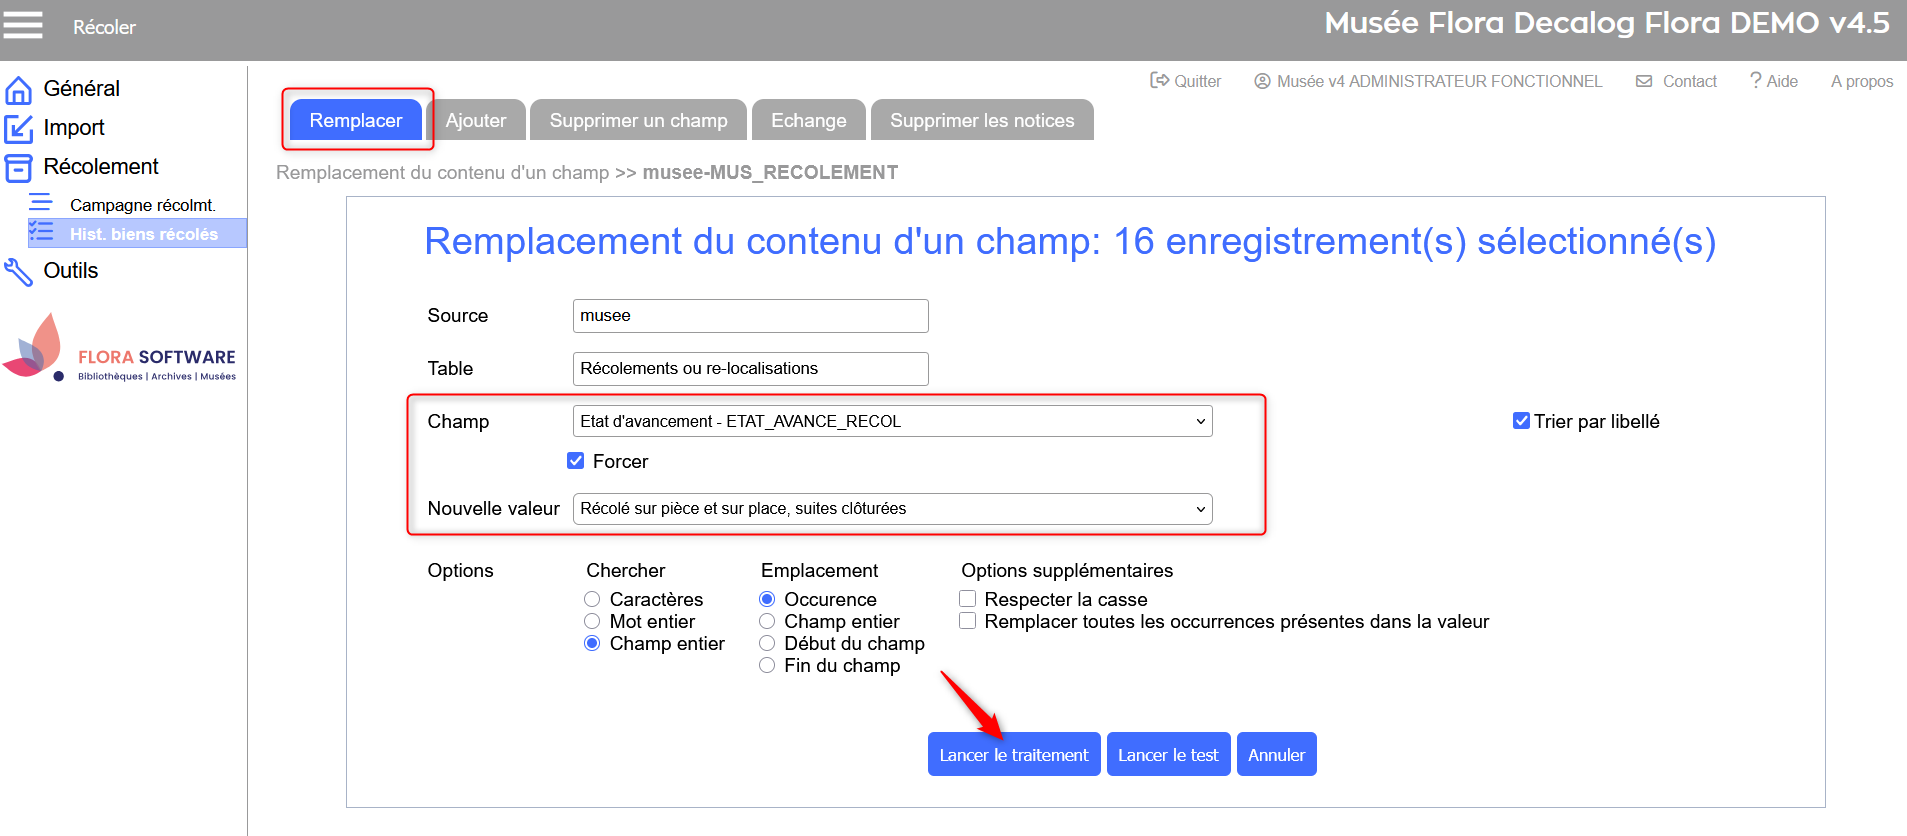Open the Champ dropdown list

point(892,421)
